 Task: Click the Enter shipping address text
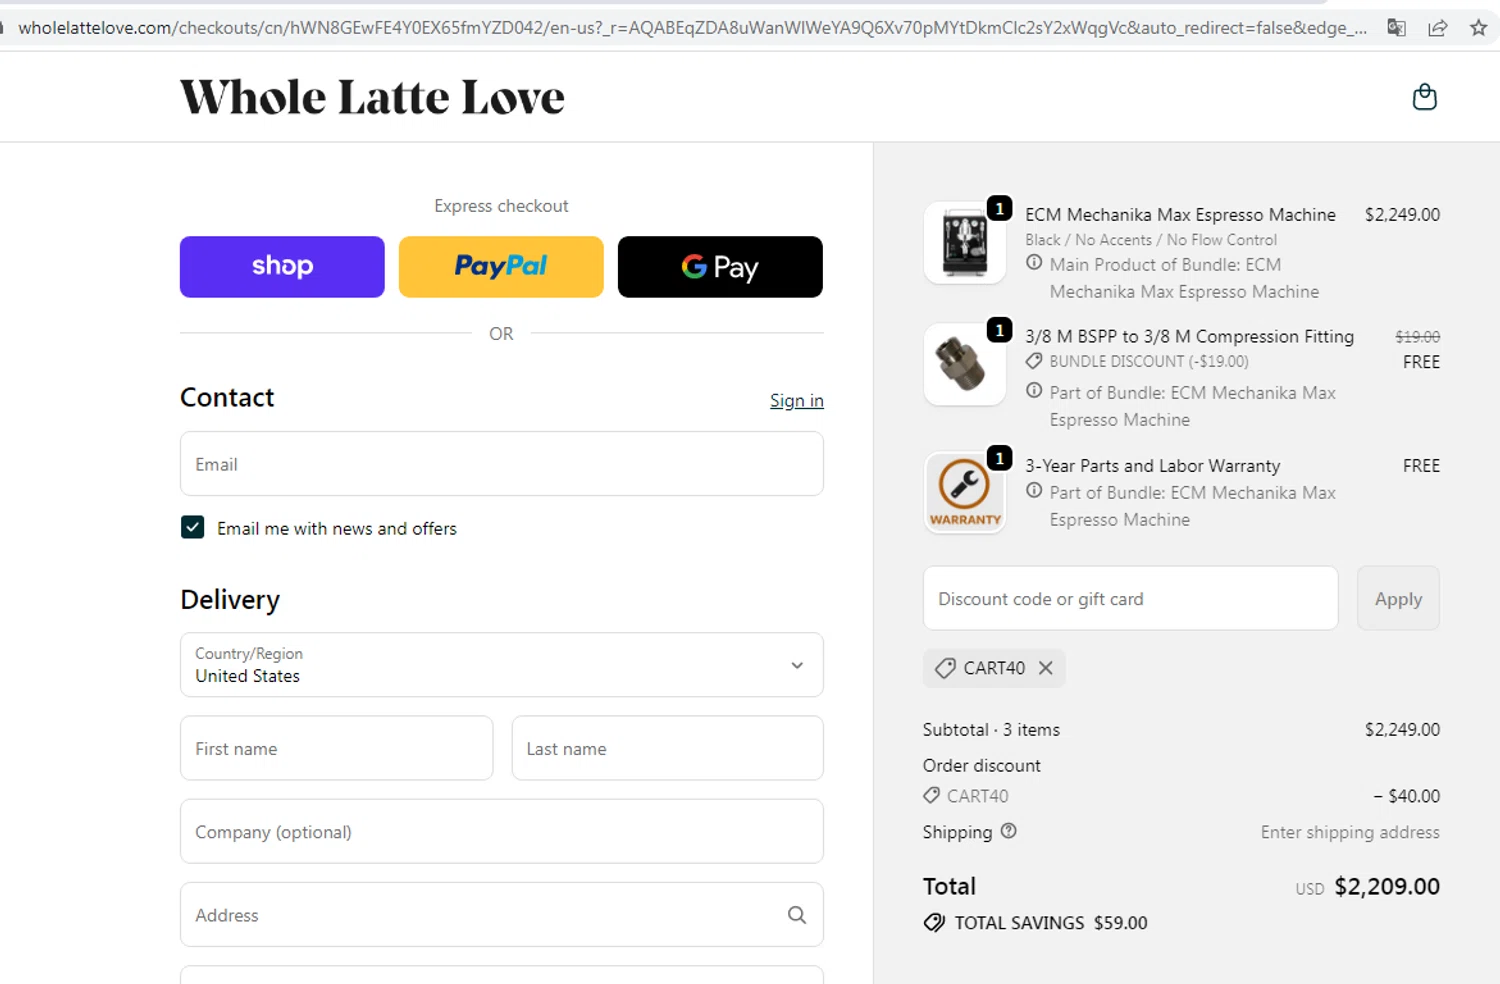1350,832
